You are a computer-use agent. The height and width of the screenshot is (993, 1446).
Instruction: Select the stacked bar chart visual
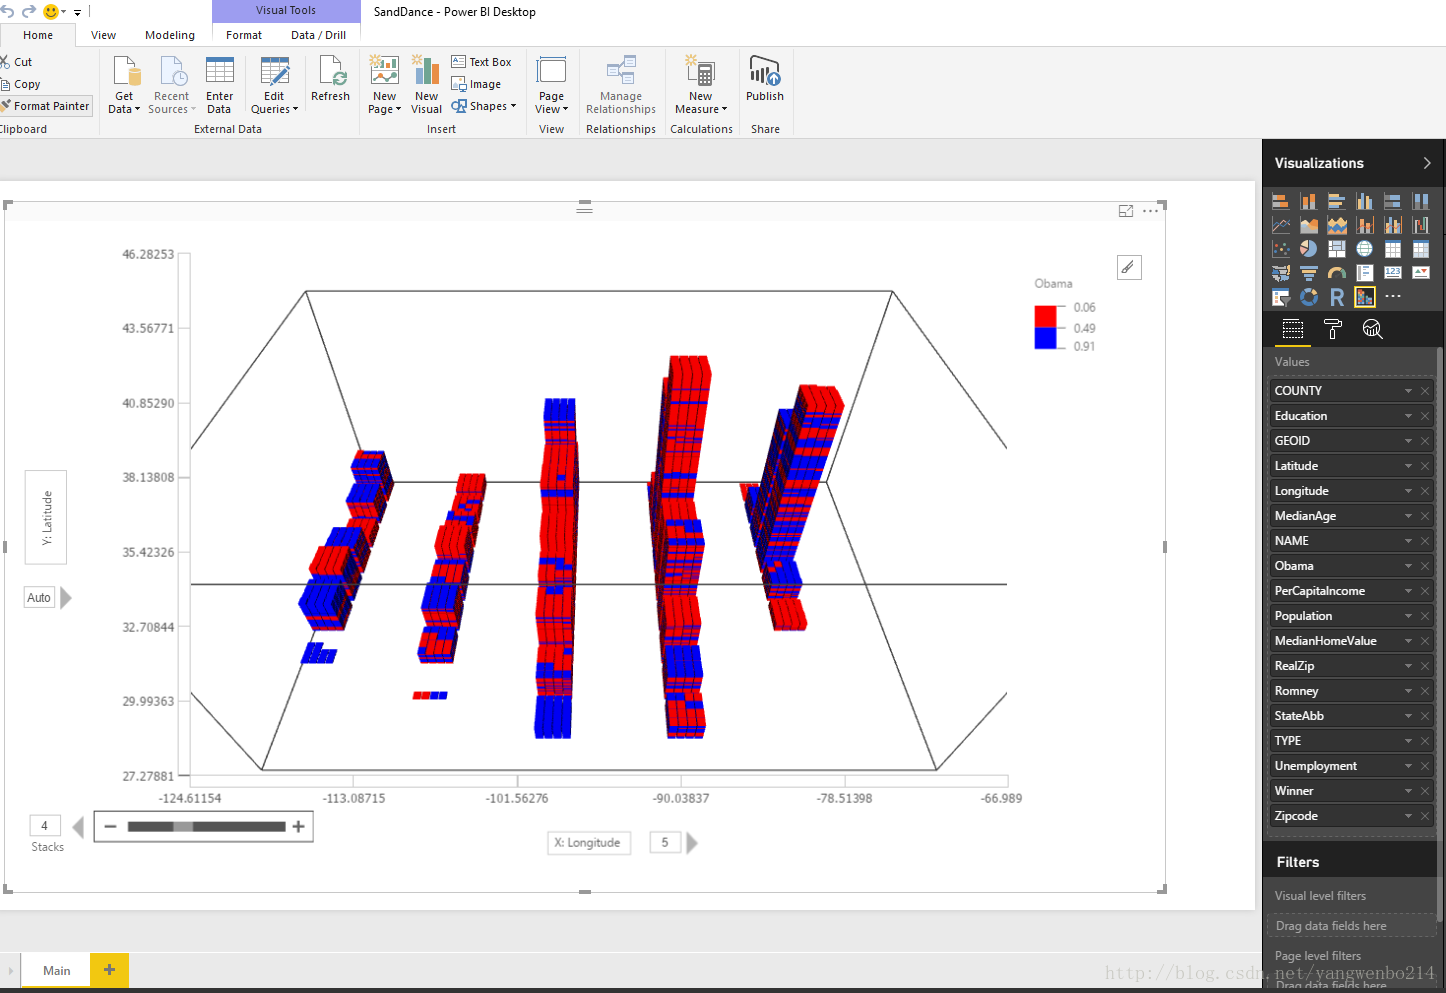(1280, 201)
